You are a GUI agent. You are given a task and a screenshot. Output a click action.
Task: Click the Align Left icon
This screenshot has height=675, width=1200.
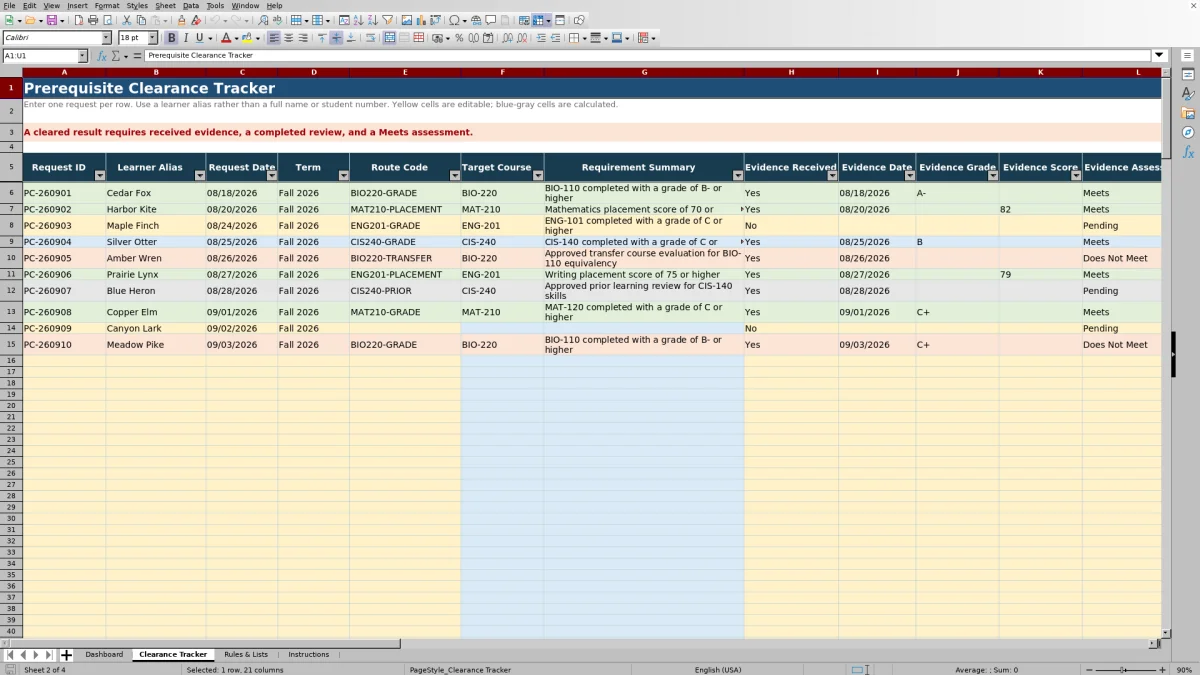(275, 38)
